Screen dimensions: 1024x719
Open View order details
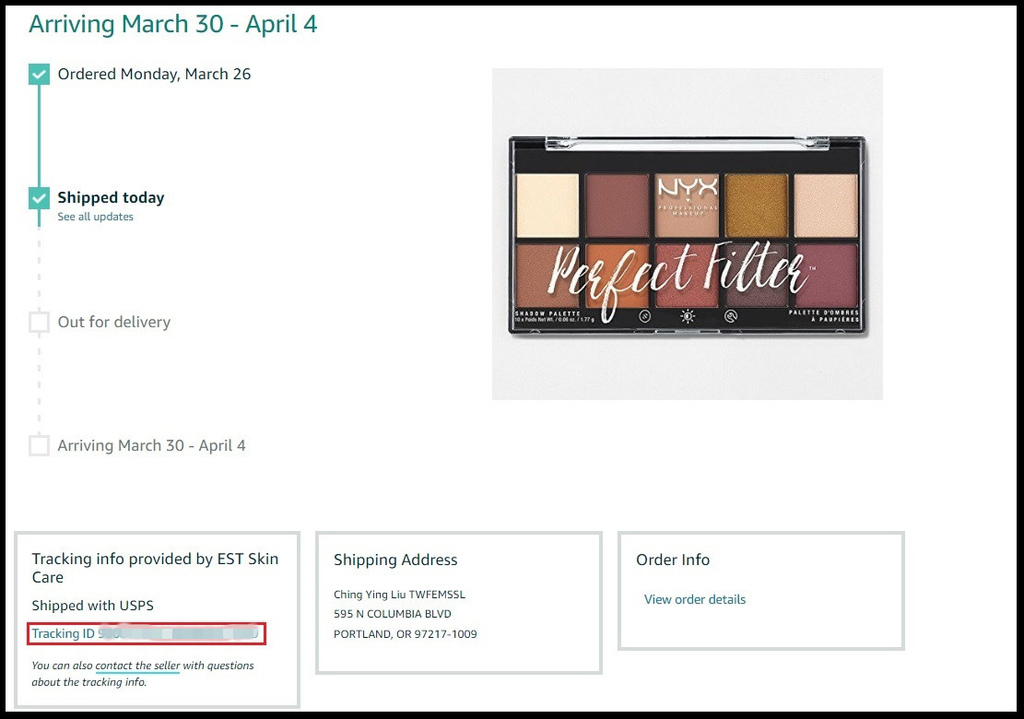pos(695,600)
